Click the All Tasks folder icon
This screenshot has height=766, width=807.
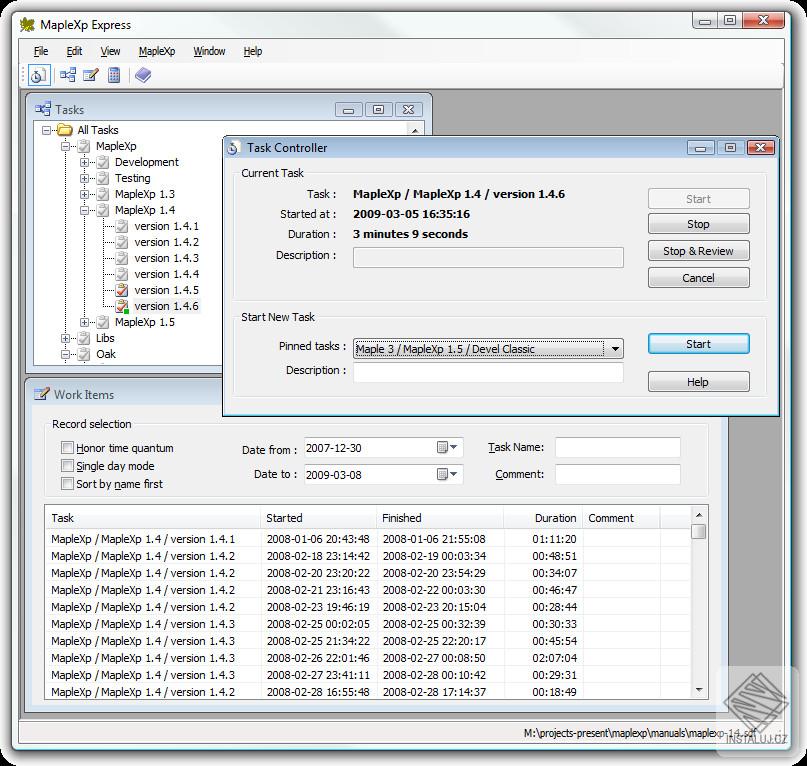click(64, 130)
